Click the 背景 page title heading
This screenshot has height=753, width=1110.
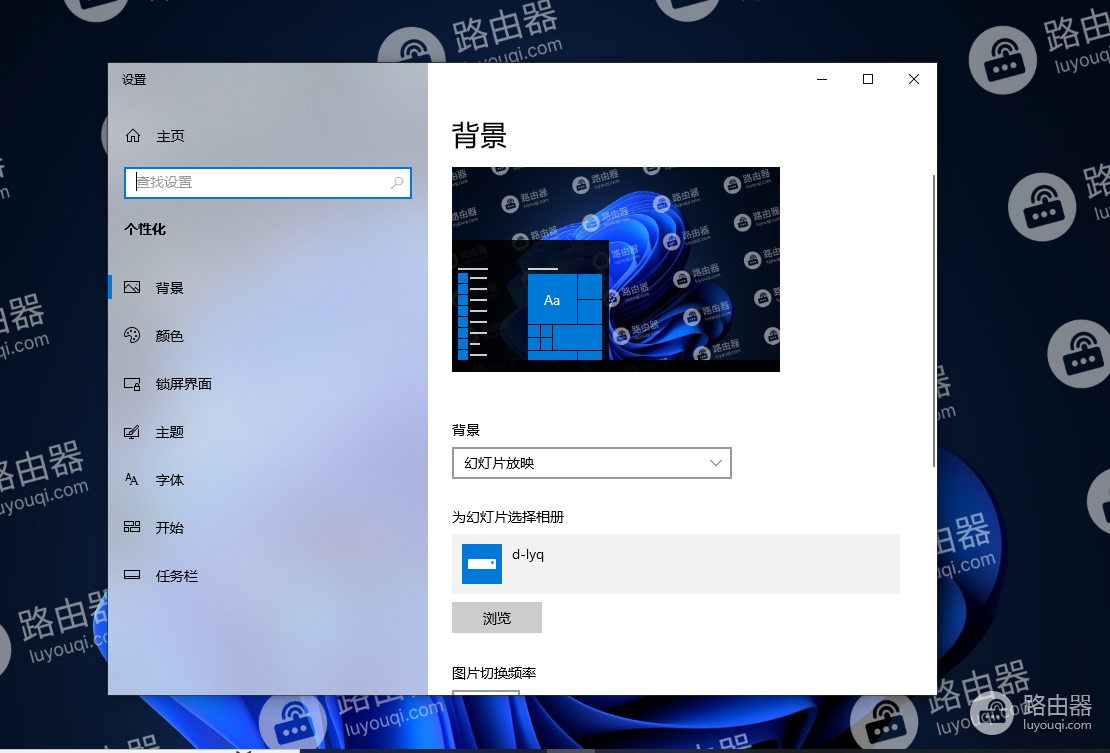click(x=479, y=135)
